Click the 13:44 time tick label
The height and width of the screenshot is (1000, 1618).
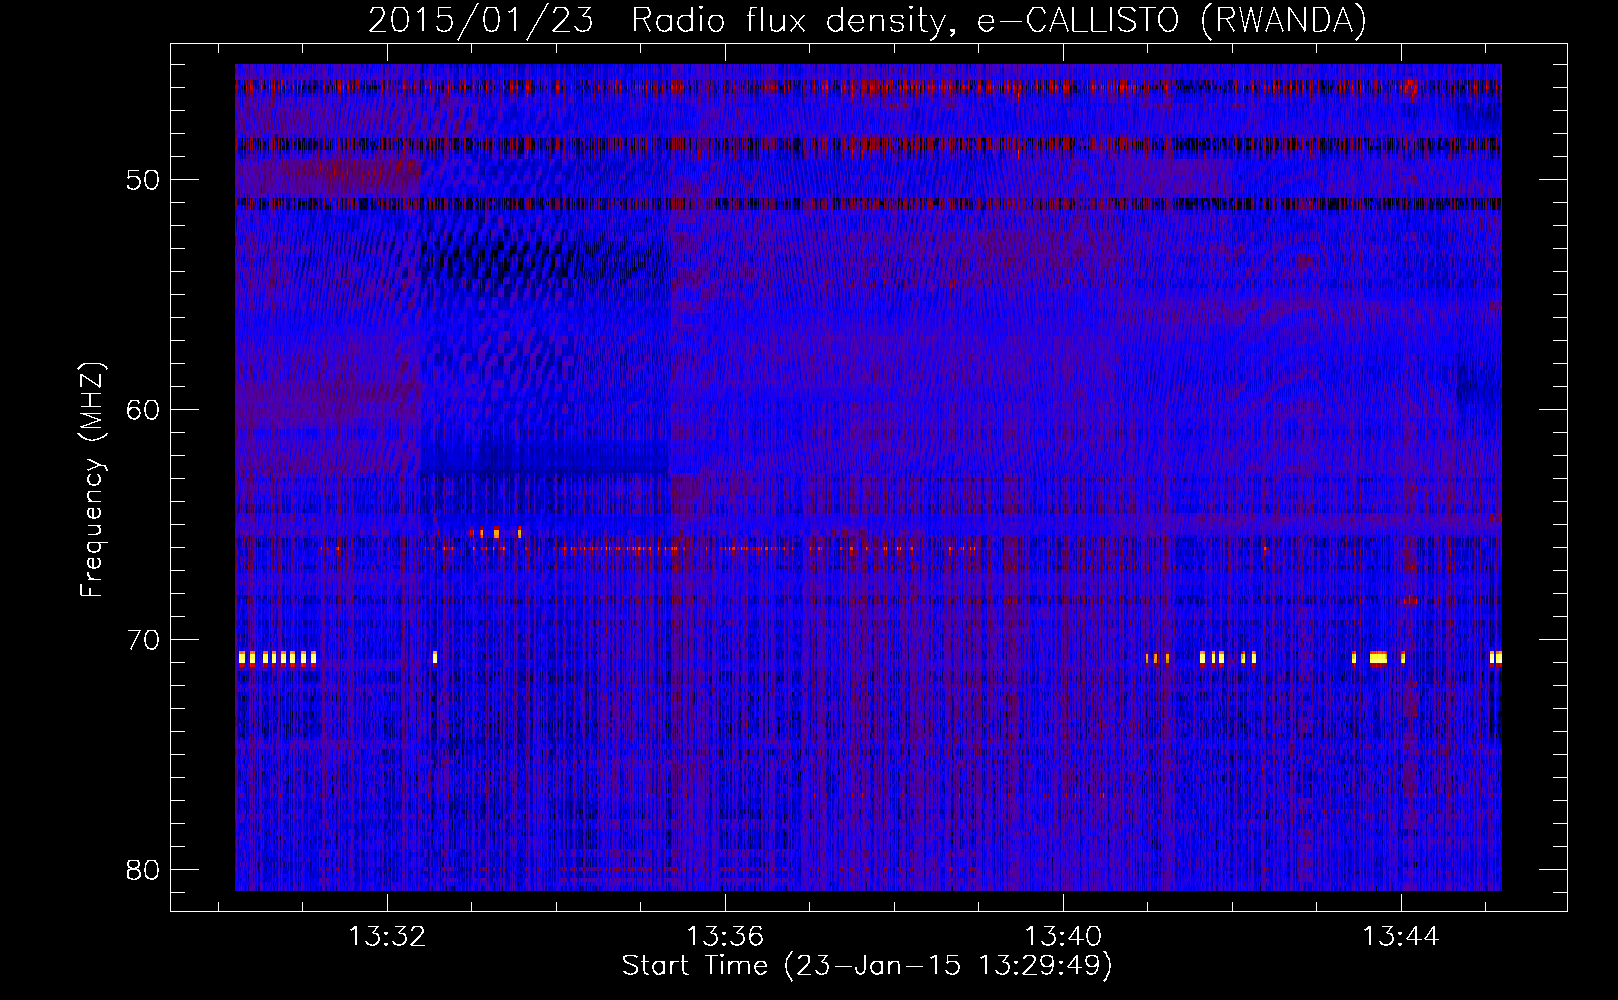1401,936
